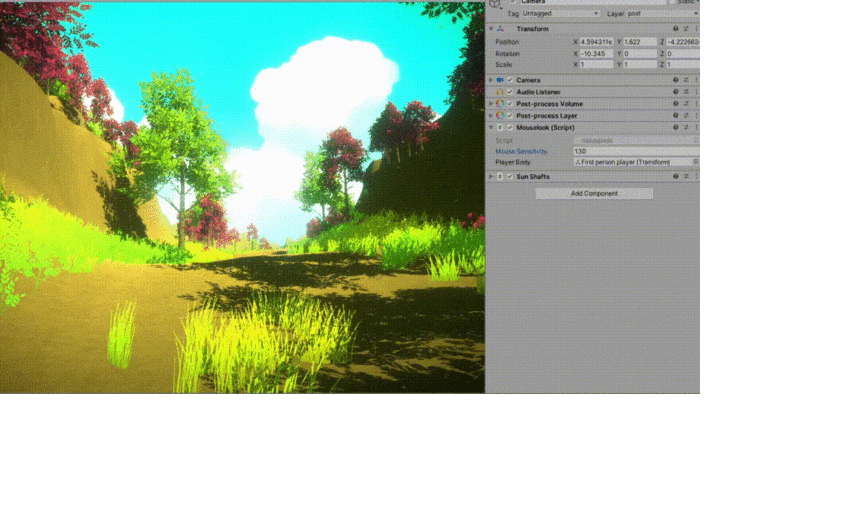Open presets for Post-process Volume
The height and width of the screenshot is (506, 857).
pyautogui.click(x=686, y=104)
